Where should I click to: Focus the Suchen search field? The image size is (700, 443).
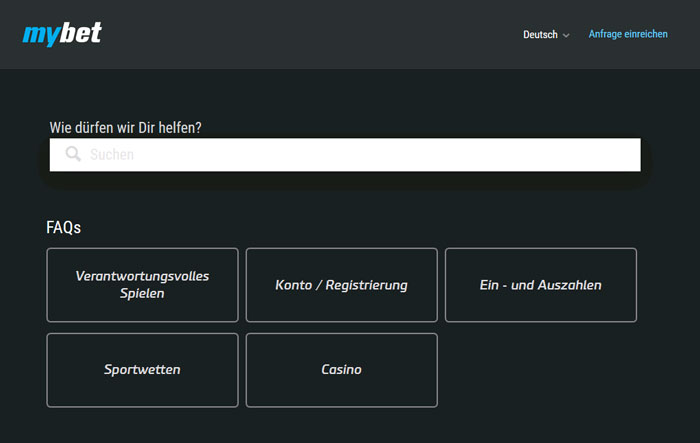click(345, 155)
